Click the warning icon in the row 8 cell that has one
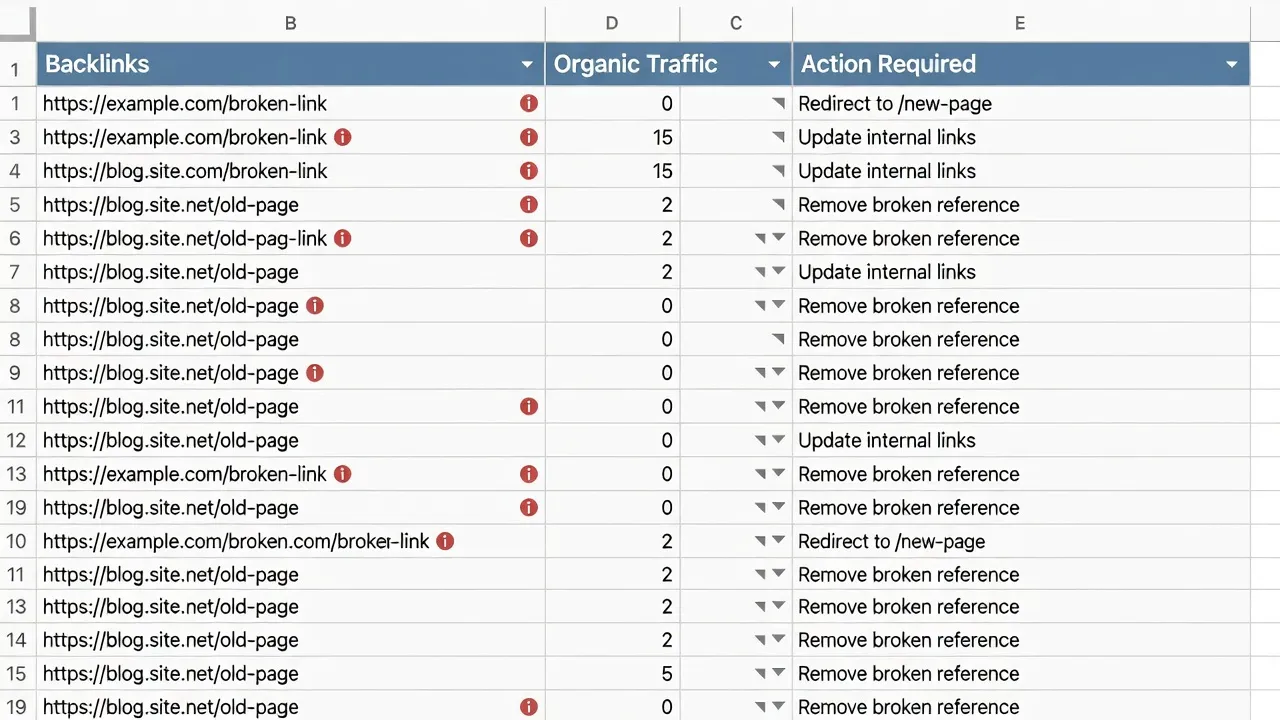This screenshot has width=1280, height=720. (x=315, y=306)
